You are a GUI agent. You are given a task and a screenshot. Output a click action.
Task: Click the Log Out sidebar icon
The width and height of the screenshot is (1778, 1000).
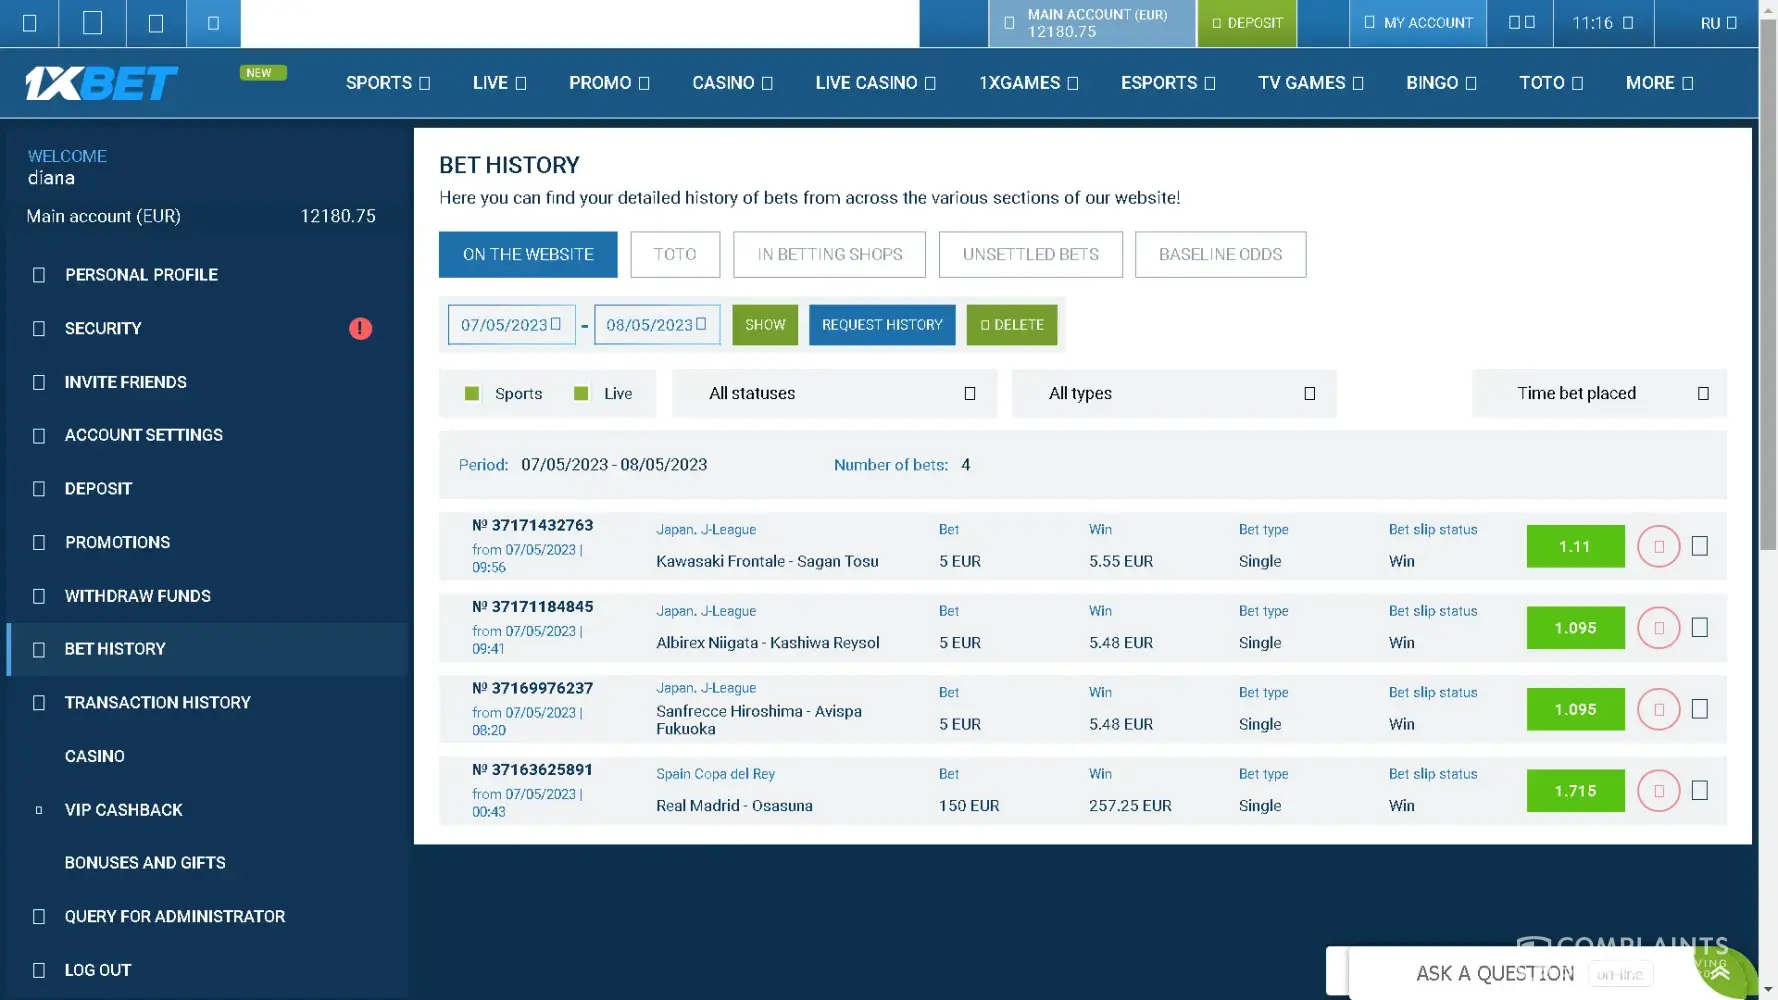coord(39,970)
